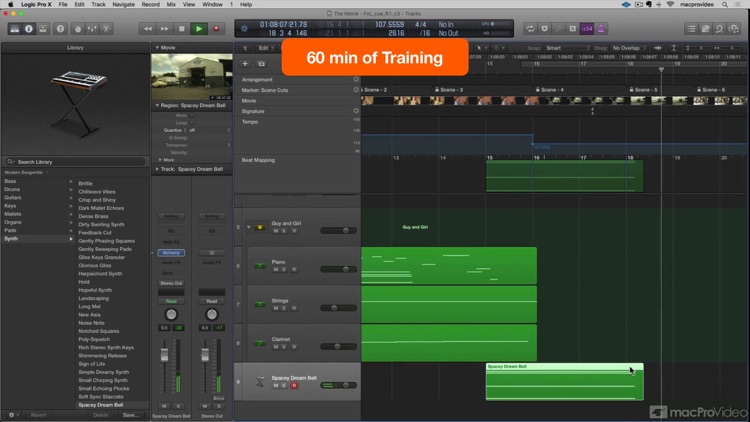Click the Rewind transport button
This screenshot has width=750, height=422.
click(x=147, y=29)
